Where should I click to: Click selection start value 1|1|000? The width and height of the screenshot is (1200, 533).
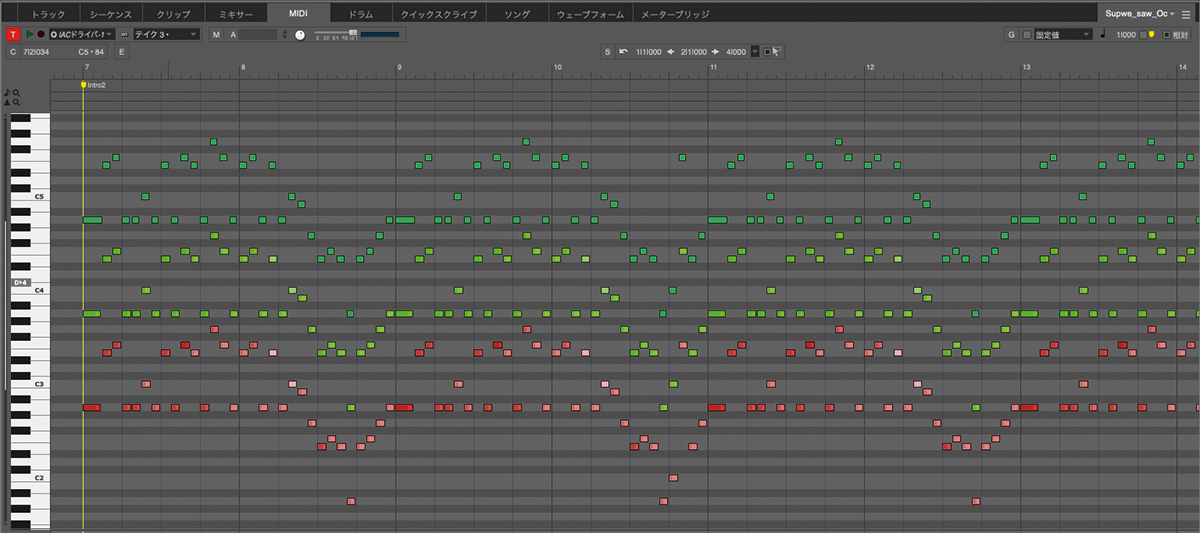649,52
